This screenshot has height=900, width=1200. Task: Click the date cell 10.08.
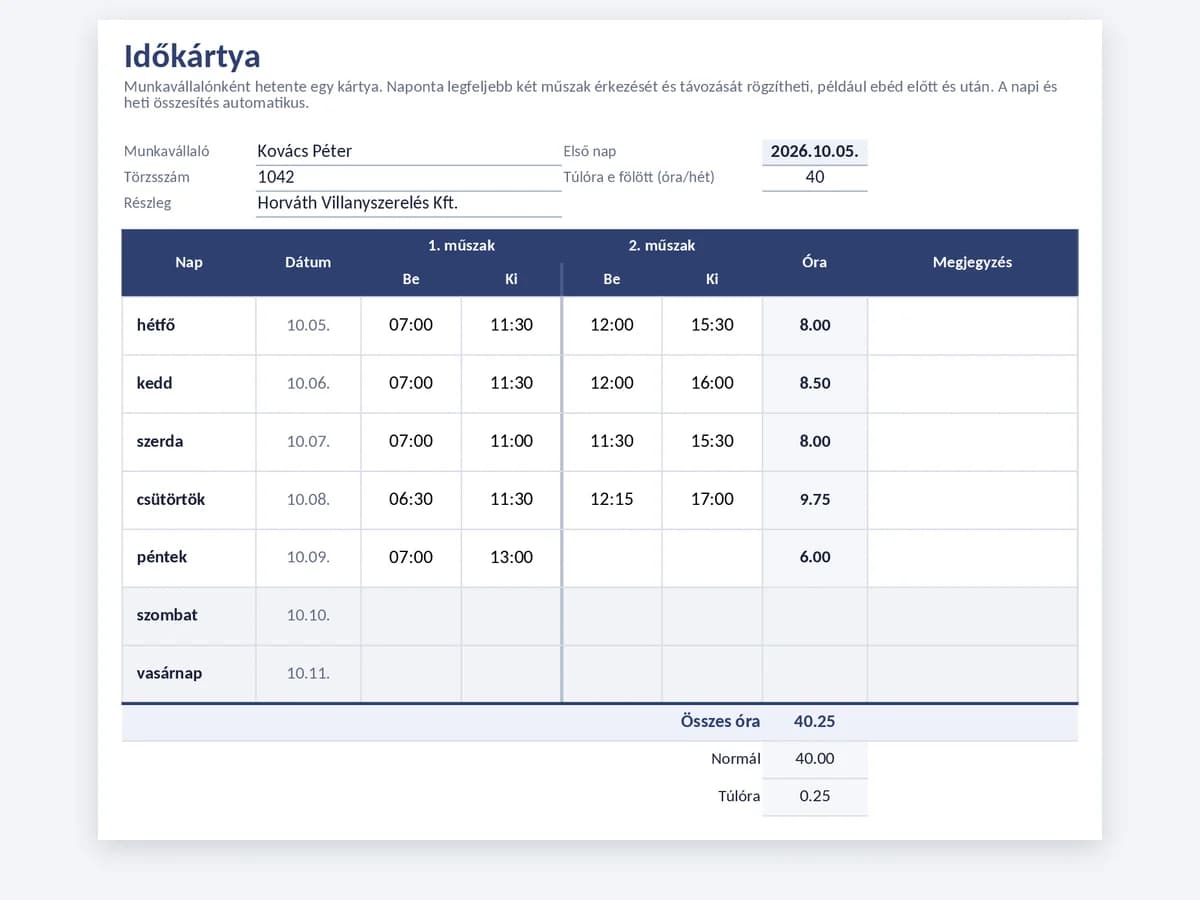click(308, 499)
